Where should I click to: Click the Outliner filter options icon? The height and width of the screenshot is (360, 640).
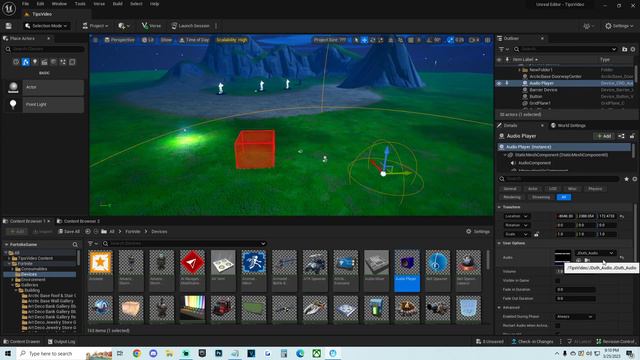tap(504, 49)
